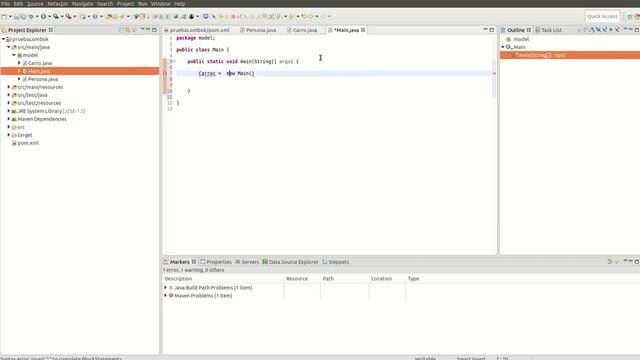The width and height of the screenshot is (640, 360).
Task: Minimize the code editor area
Action: 485,29
